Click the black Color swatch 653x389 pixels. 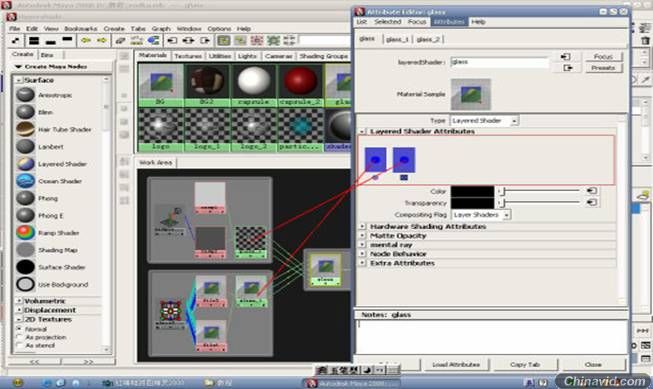click(x=472, y=191)
